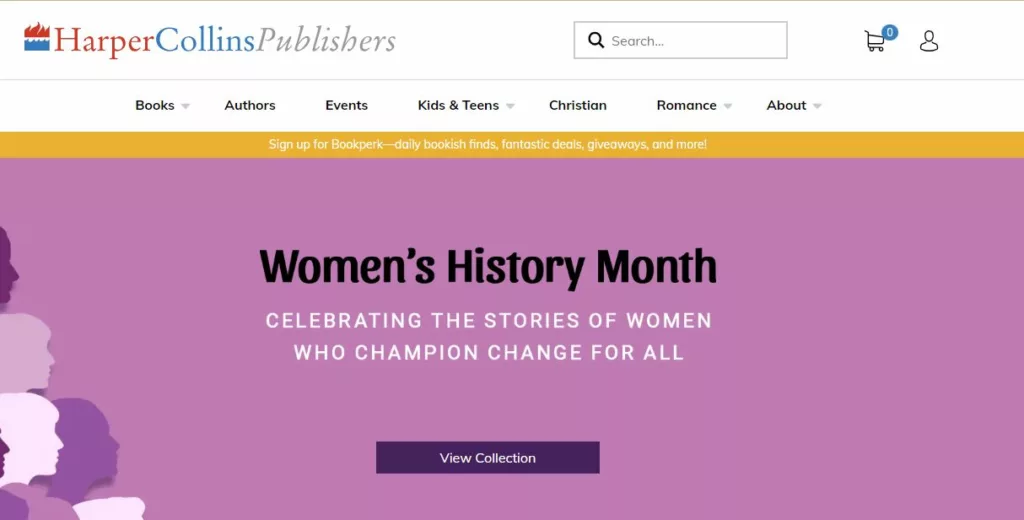Expand the Kids & Teens dropdown arrow

(x=510, y=106)
